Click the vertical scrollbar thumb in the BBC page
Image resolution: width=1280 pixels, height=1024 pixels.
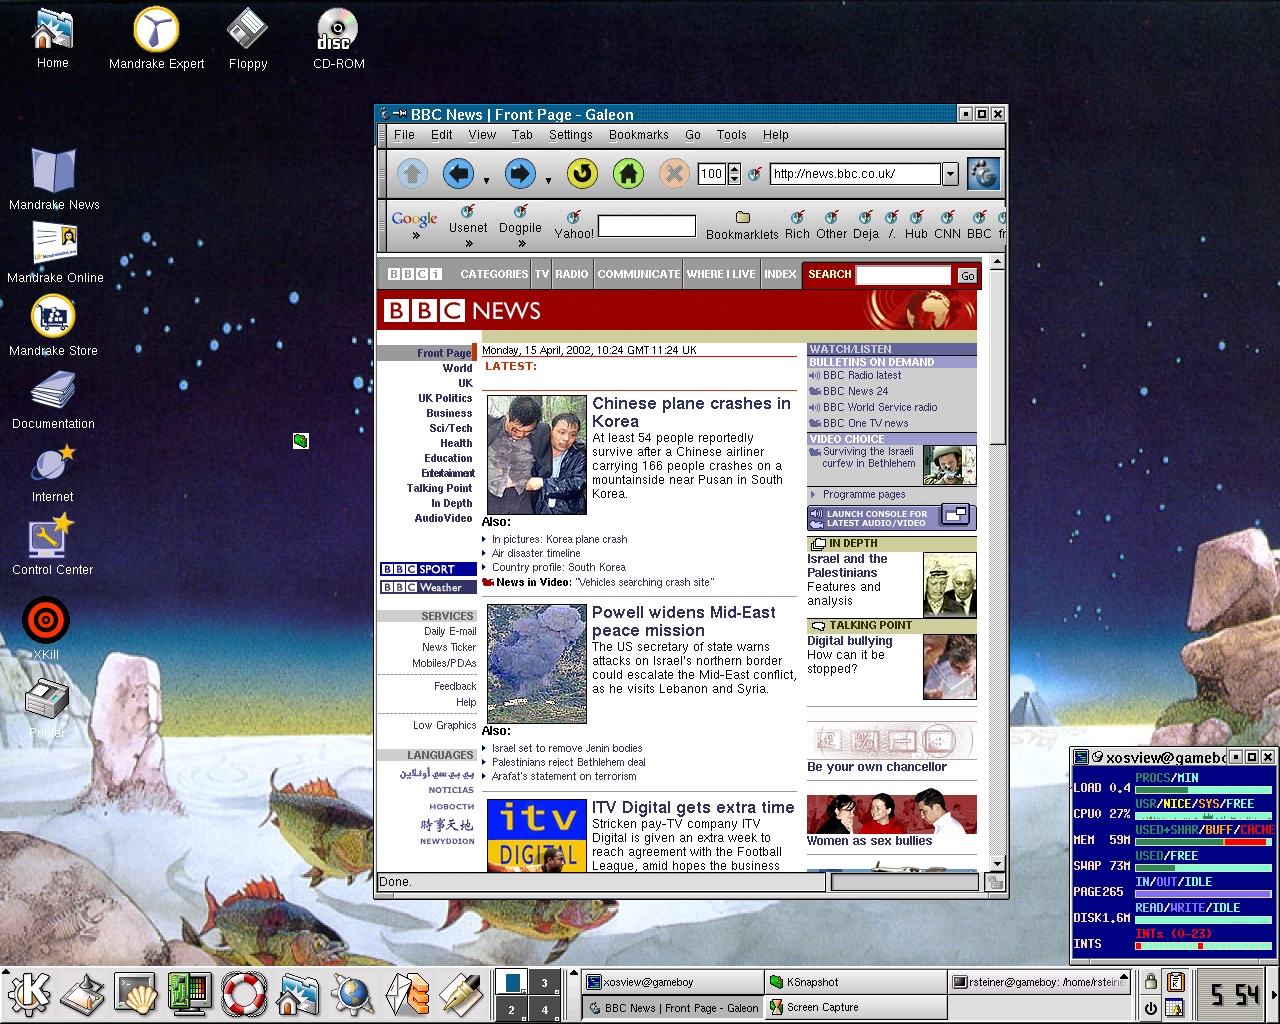(997, 355)
